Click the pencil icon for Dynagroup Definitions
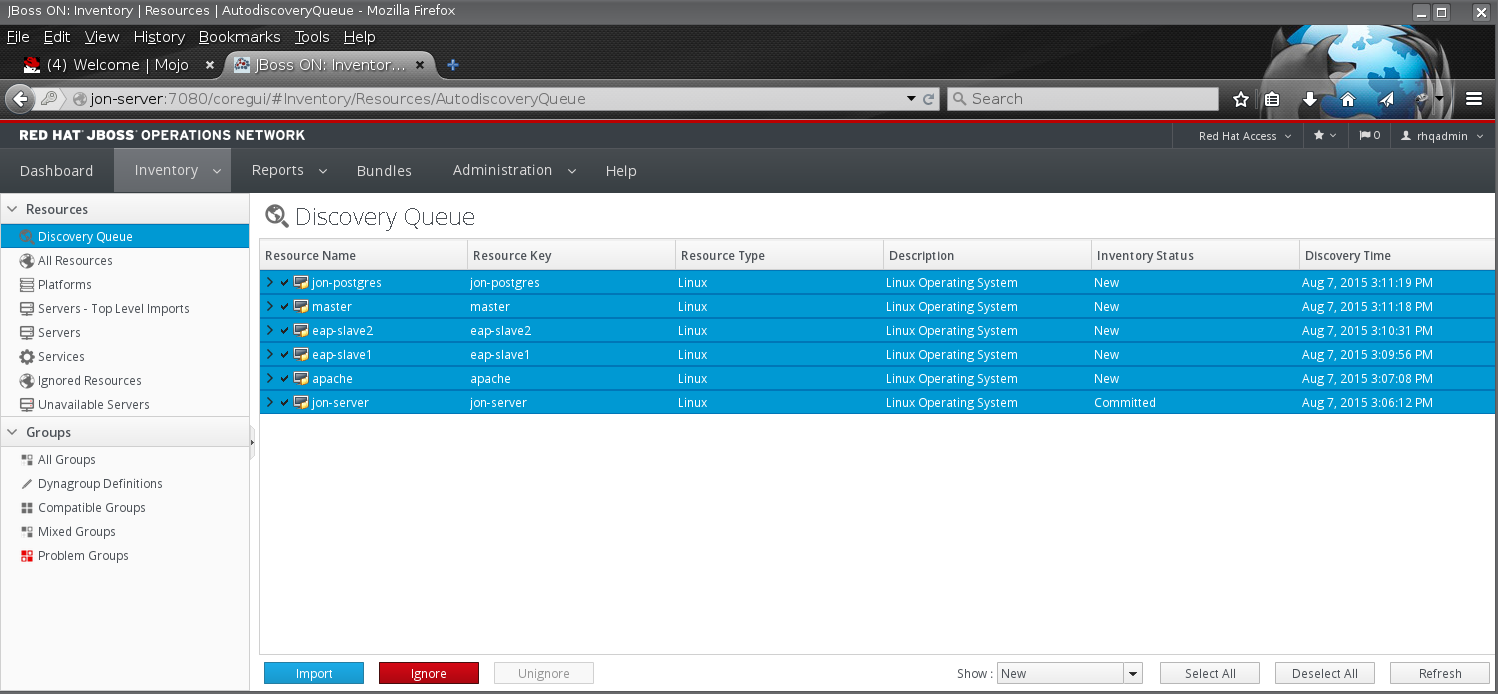Viewport: 1498px width, 694px height. tap(28, 484)
